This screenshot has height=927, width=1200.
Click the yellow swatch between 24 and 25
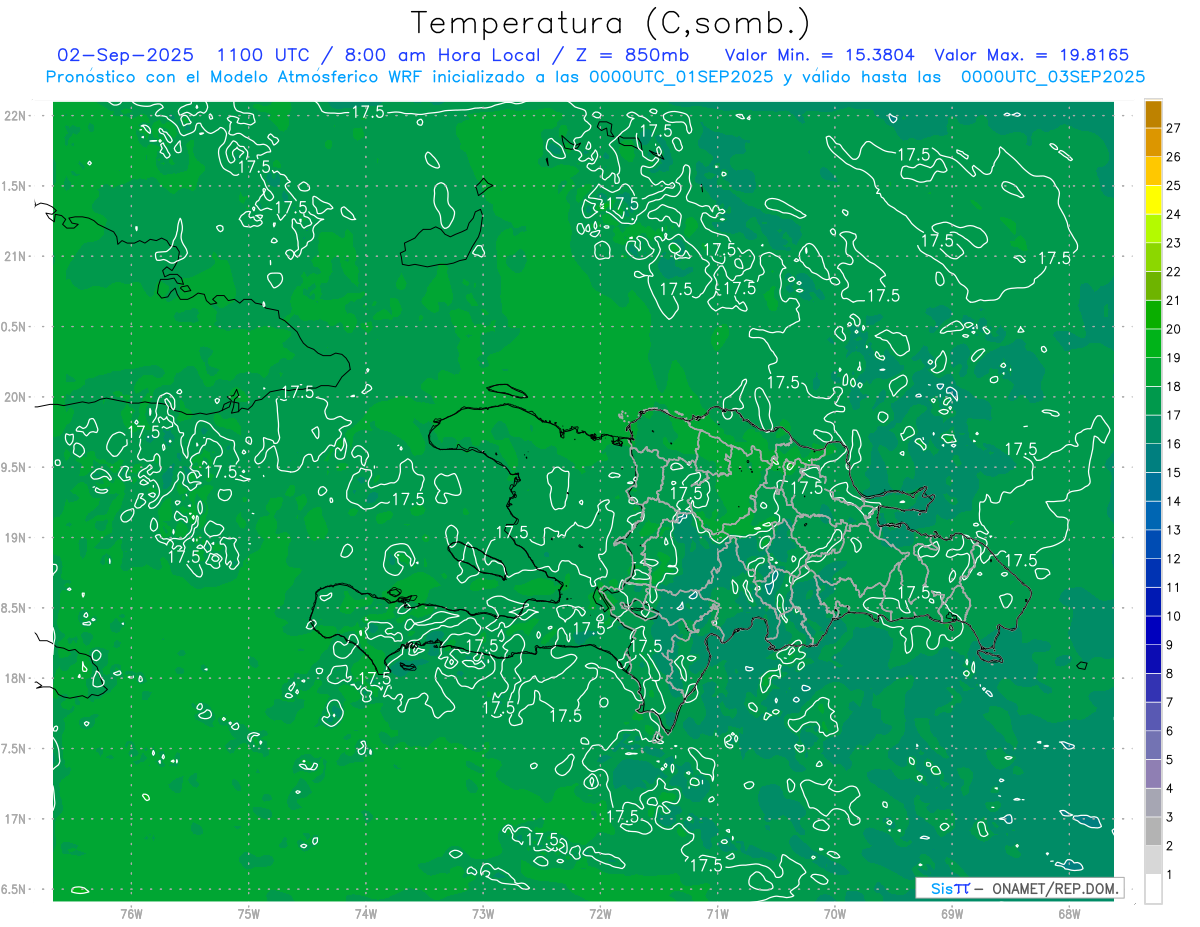click(1153, 200)
